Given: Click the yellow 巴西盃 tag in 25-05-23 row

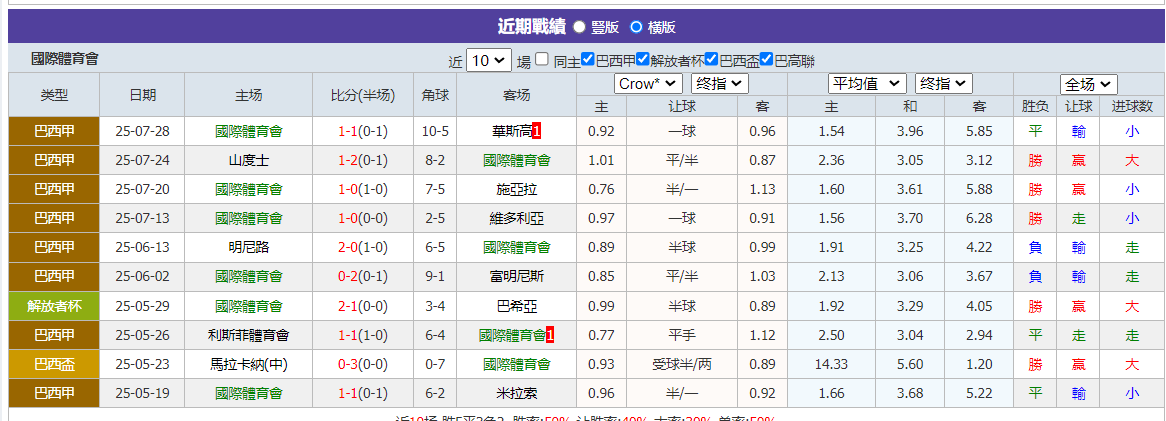Looking at the screenshot, I should [54, 364].
